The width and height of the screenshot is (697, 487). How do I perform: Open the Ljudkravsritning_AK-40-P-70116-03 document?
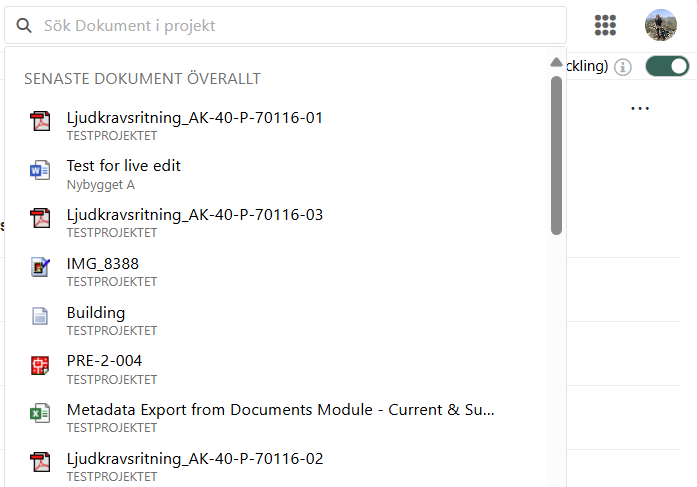pyautogui.click(x=284, y=223)
